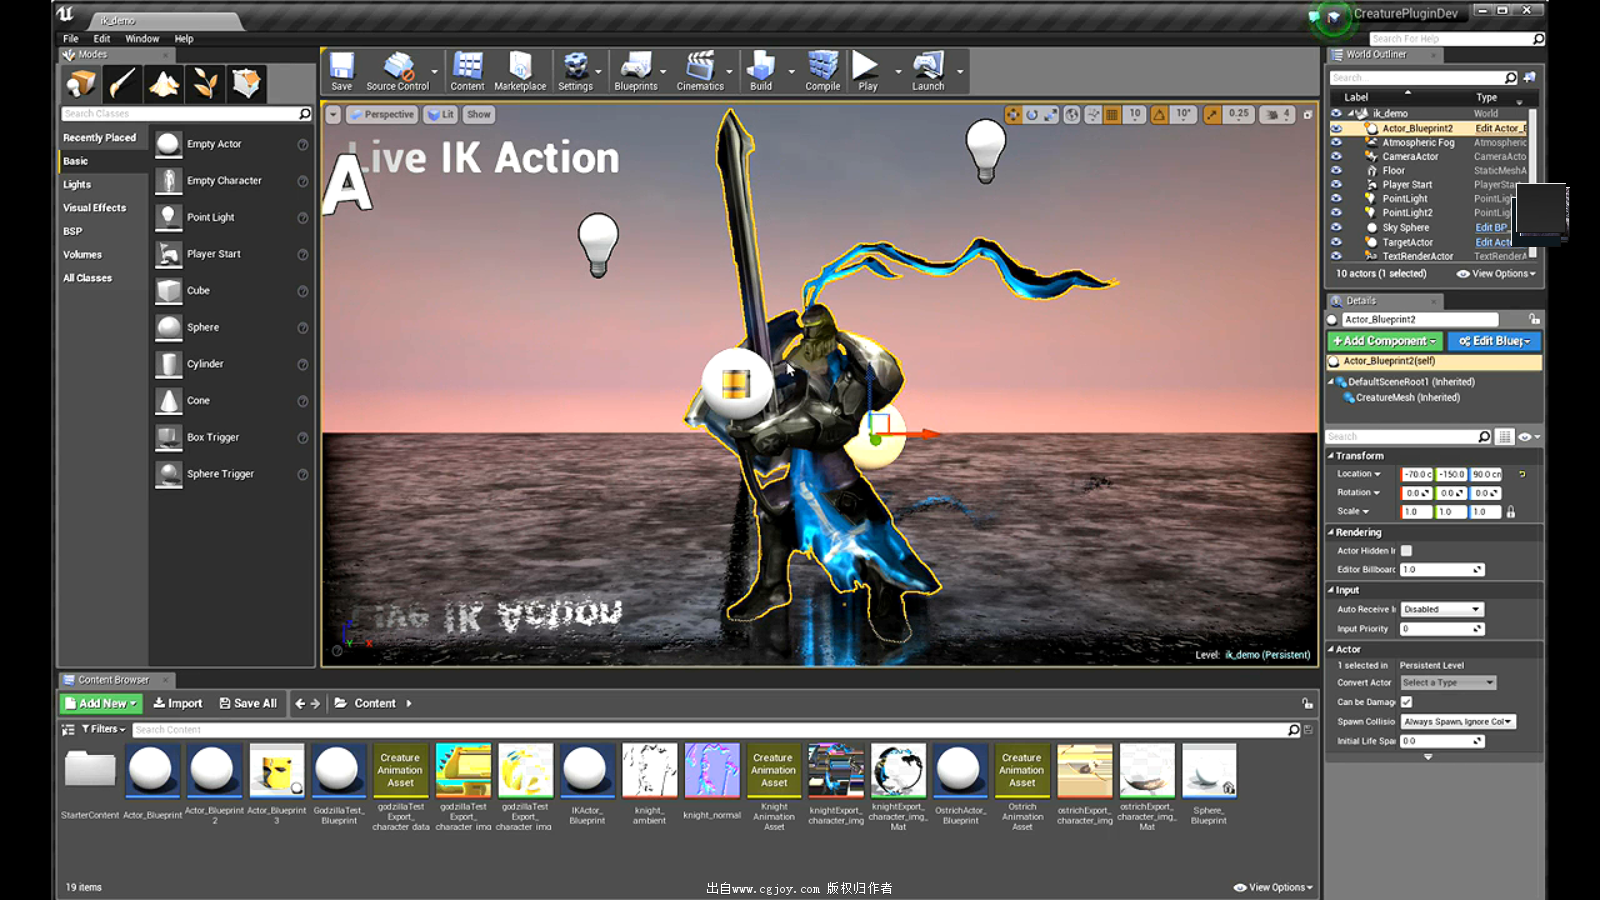Select the knight_normal texture thumbnail

711,770
